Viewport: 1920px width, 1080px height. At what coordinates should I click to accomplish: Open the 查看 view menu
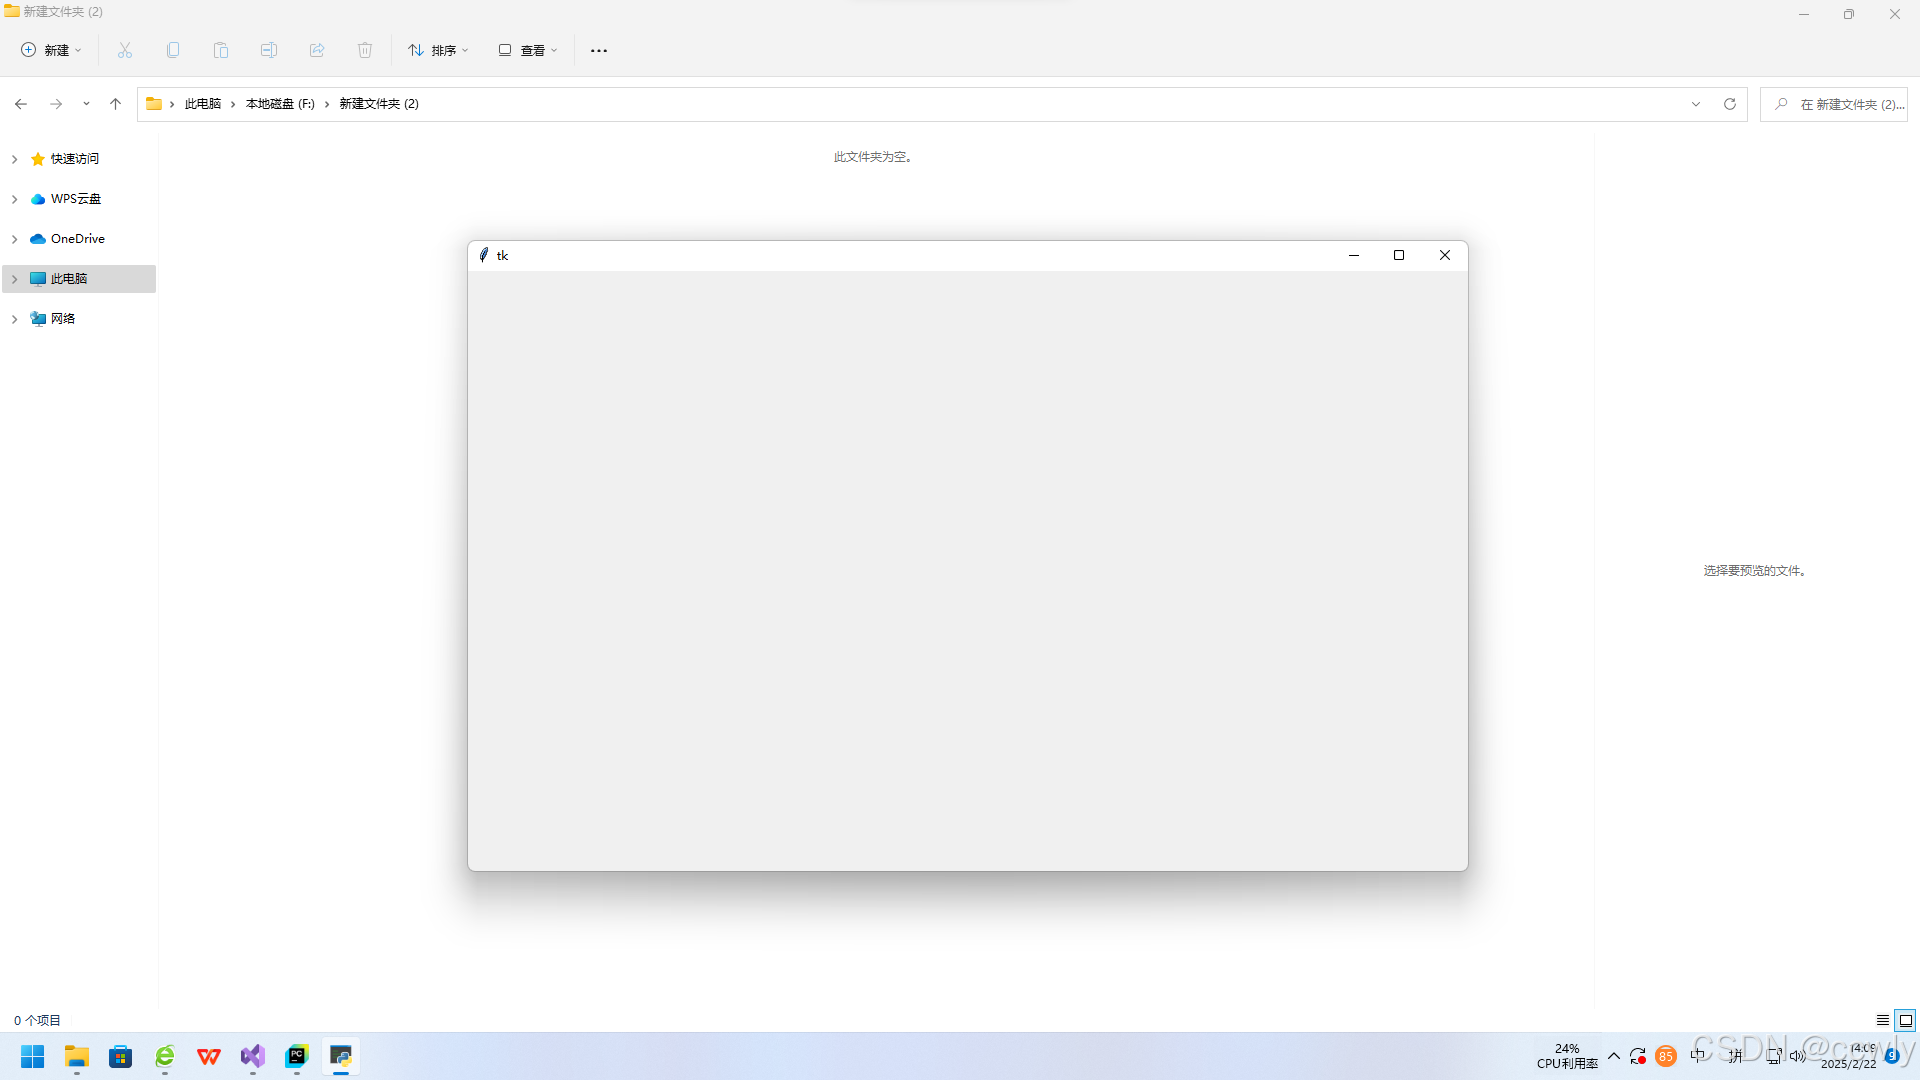pos(528,50)
